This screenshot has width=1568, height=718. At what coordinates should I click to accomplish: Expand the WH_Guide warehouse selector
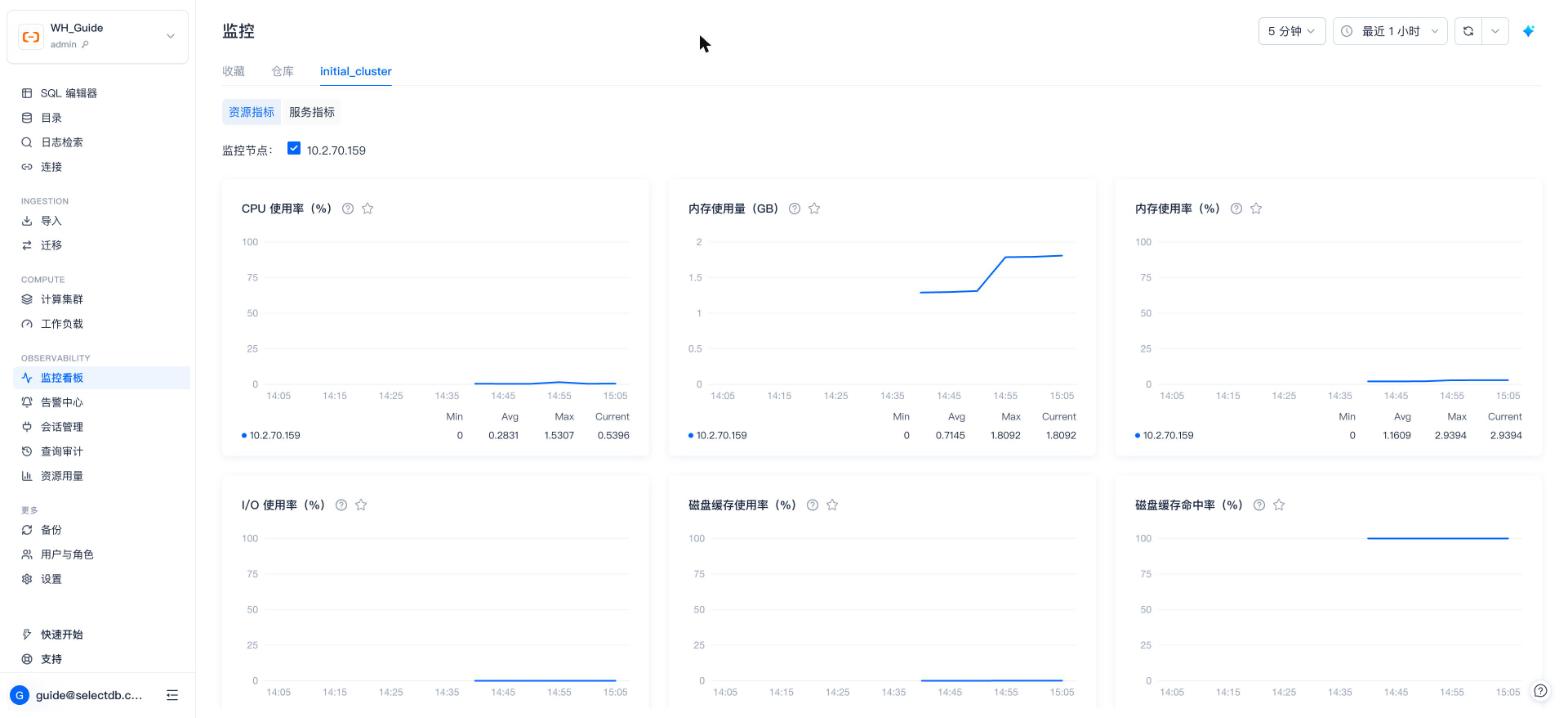coord(97,36)
